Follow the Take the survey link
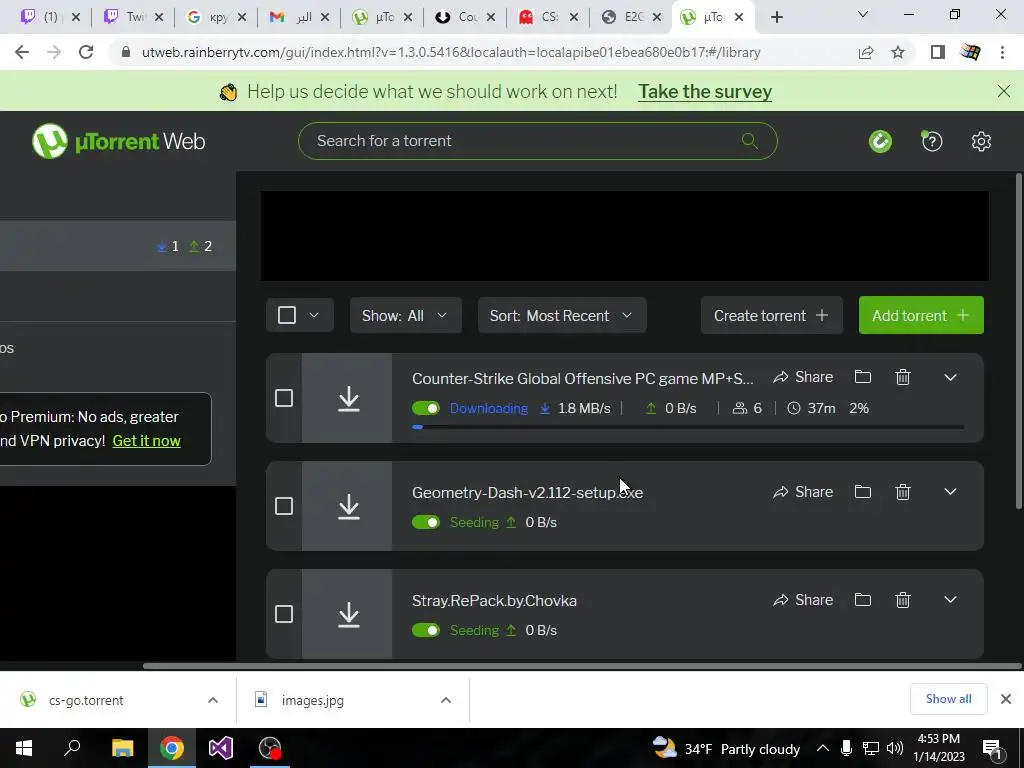 coord(705,91)
